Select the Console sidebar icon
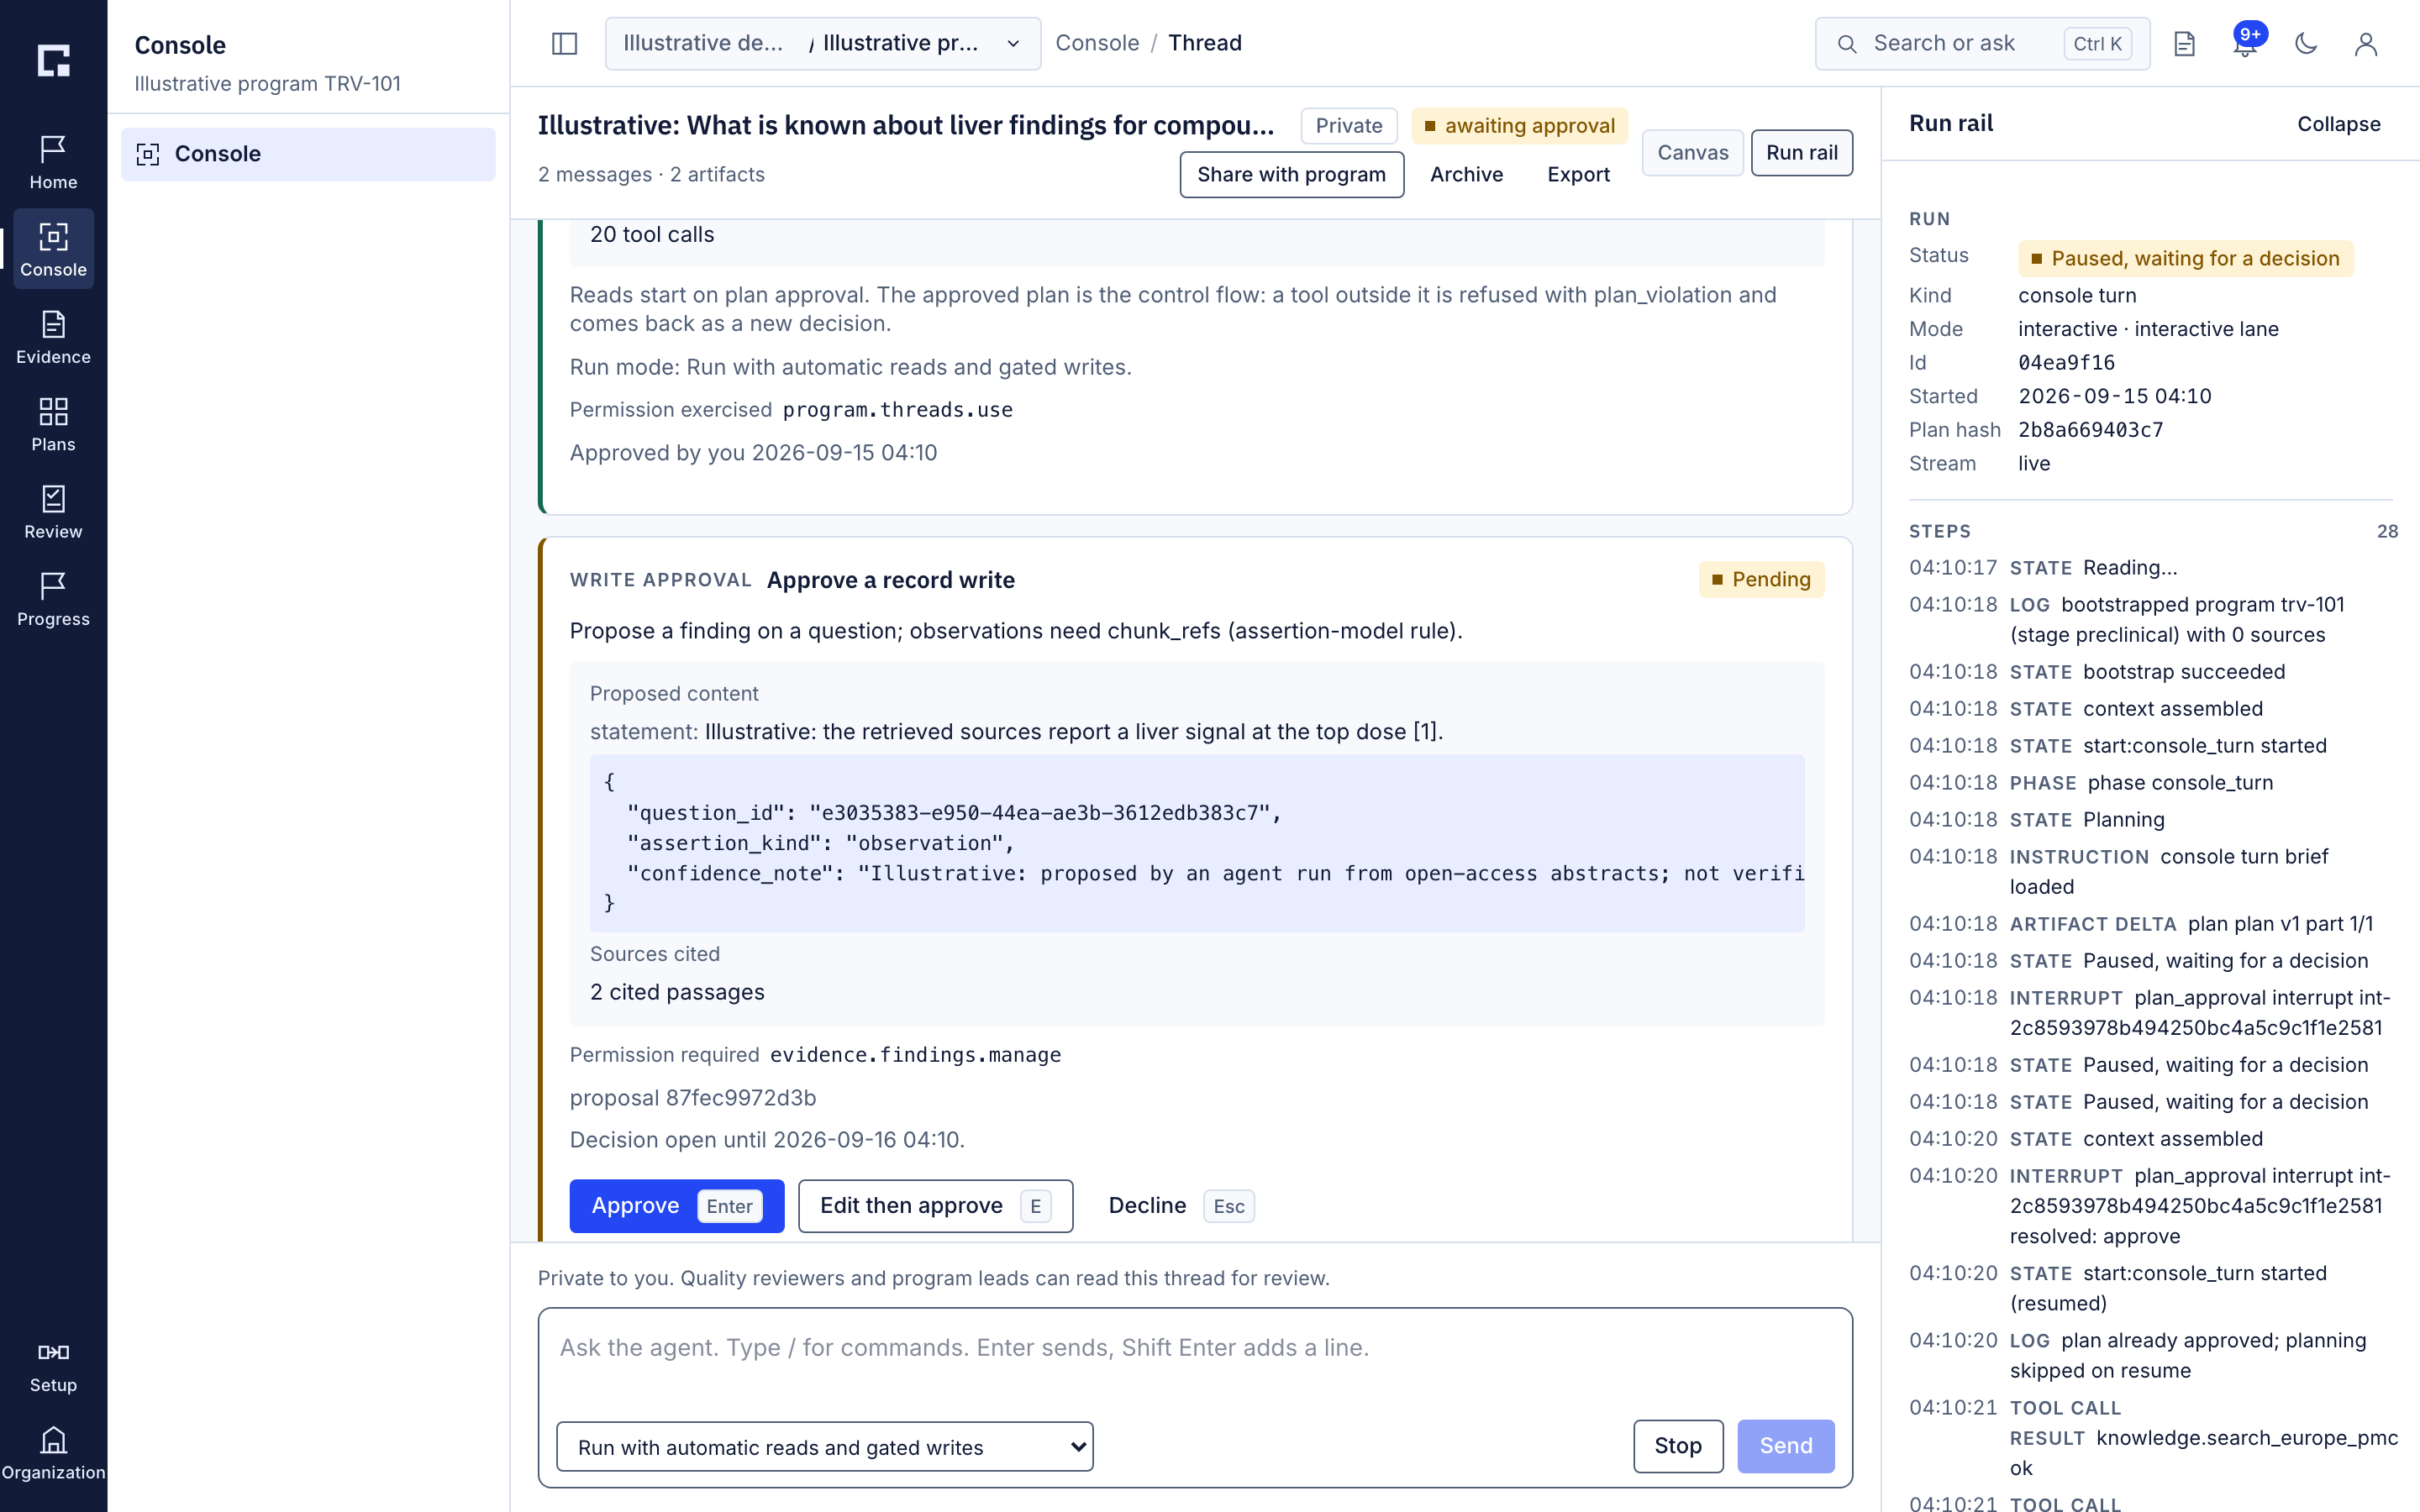Screen dimensions: 2420x1512 53,249
